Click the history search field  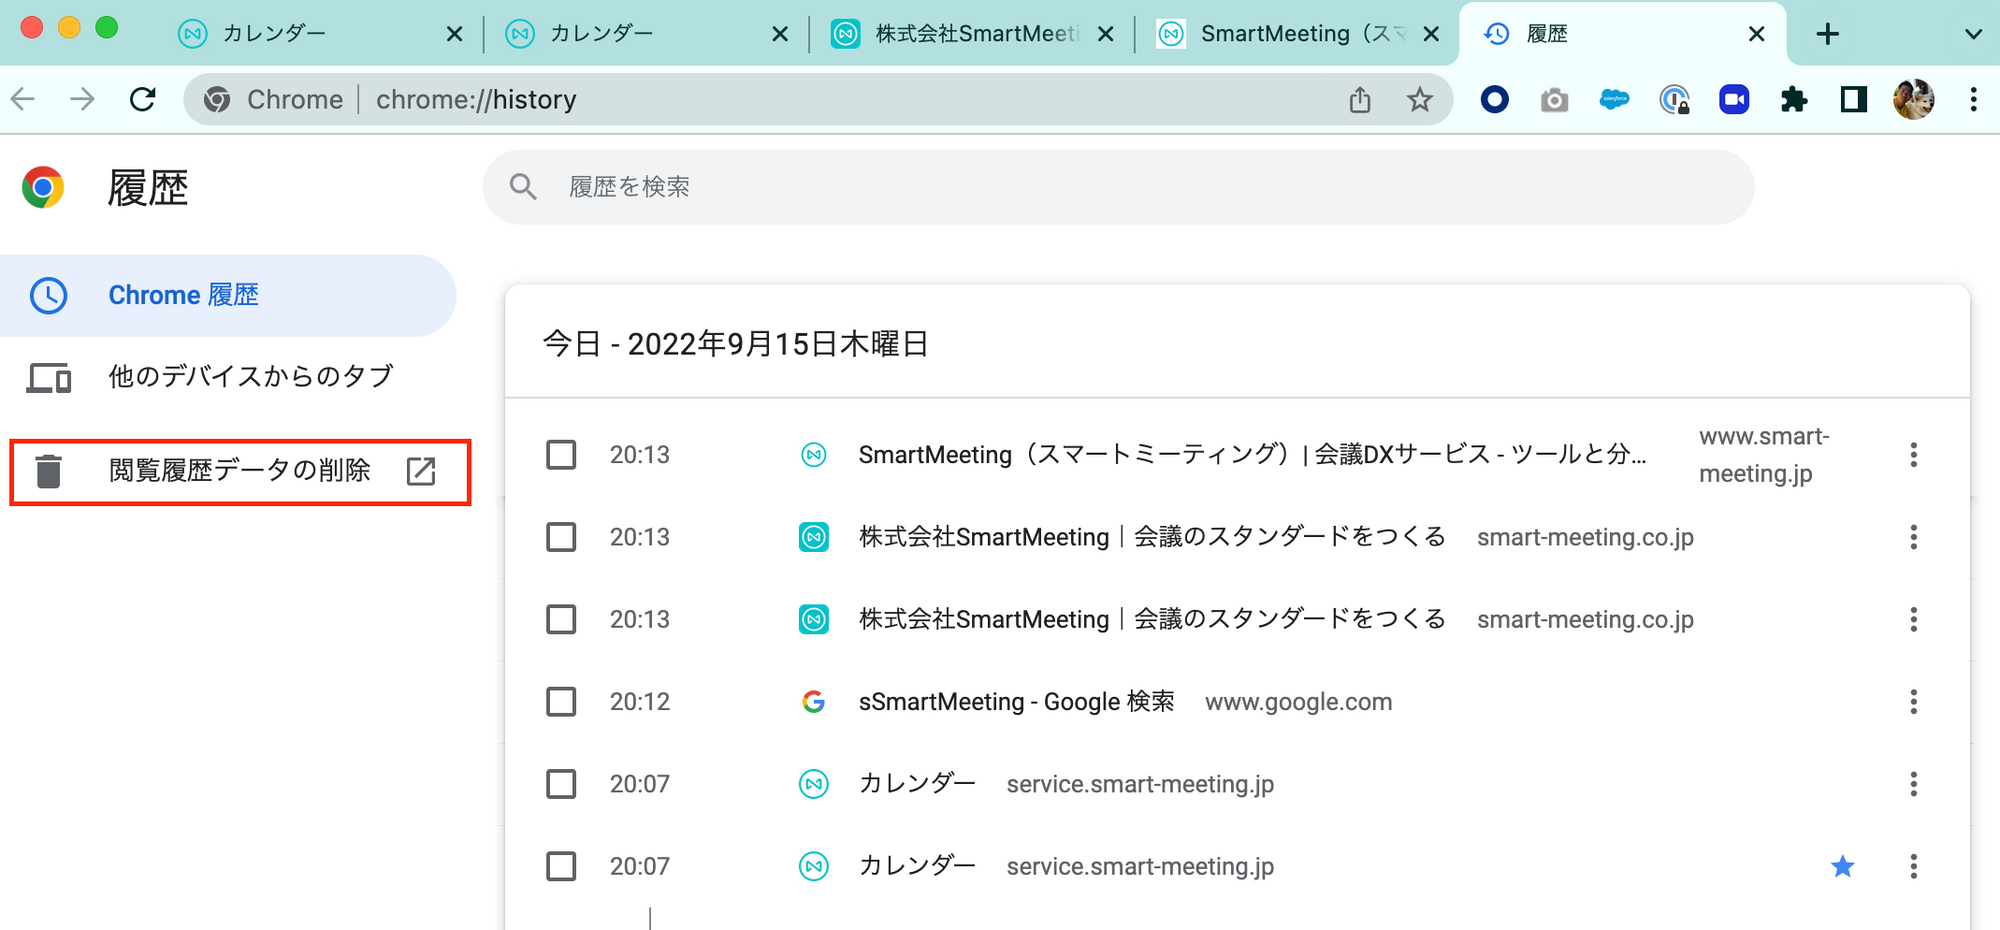point(1118,187)
